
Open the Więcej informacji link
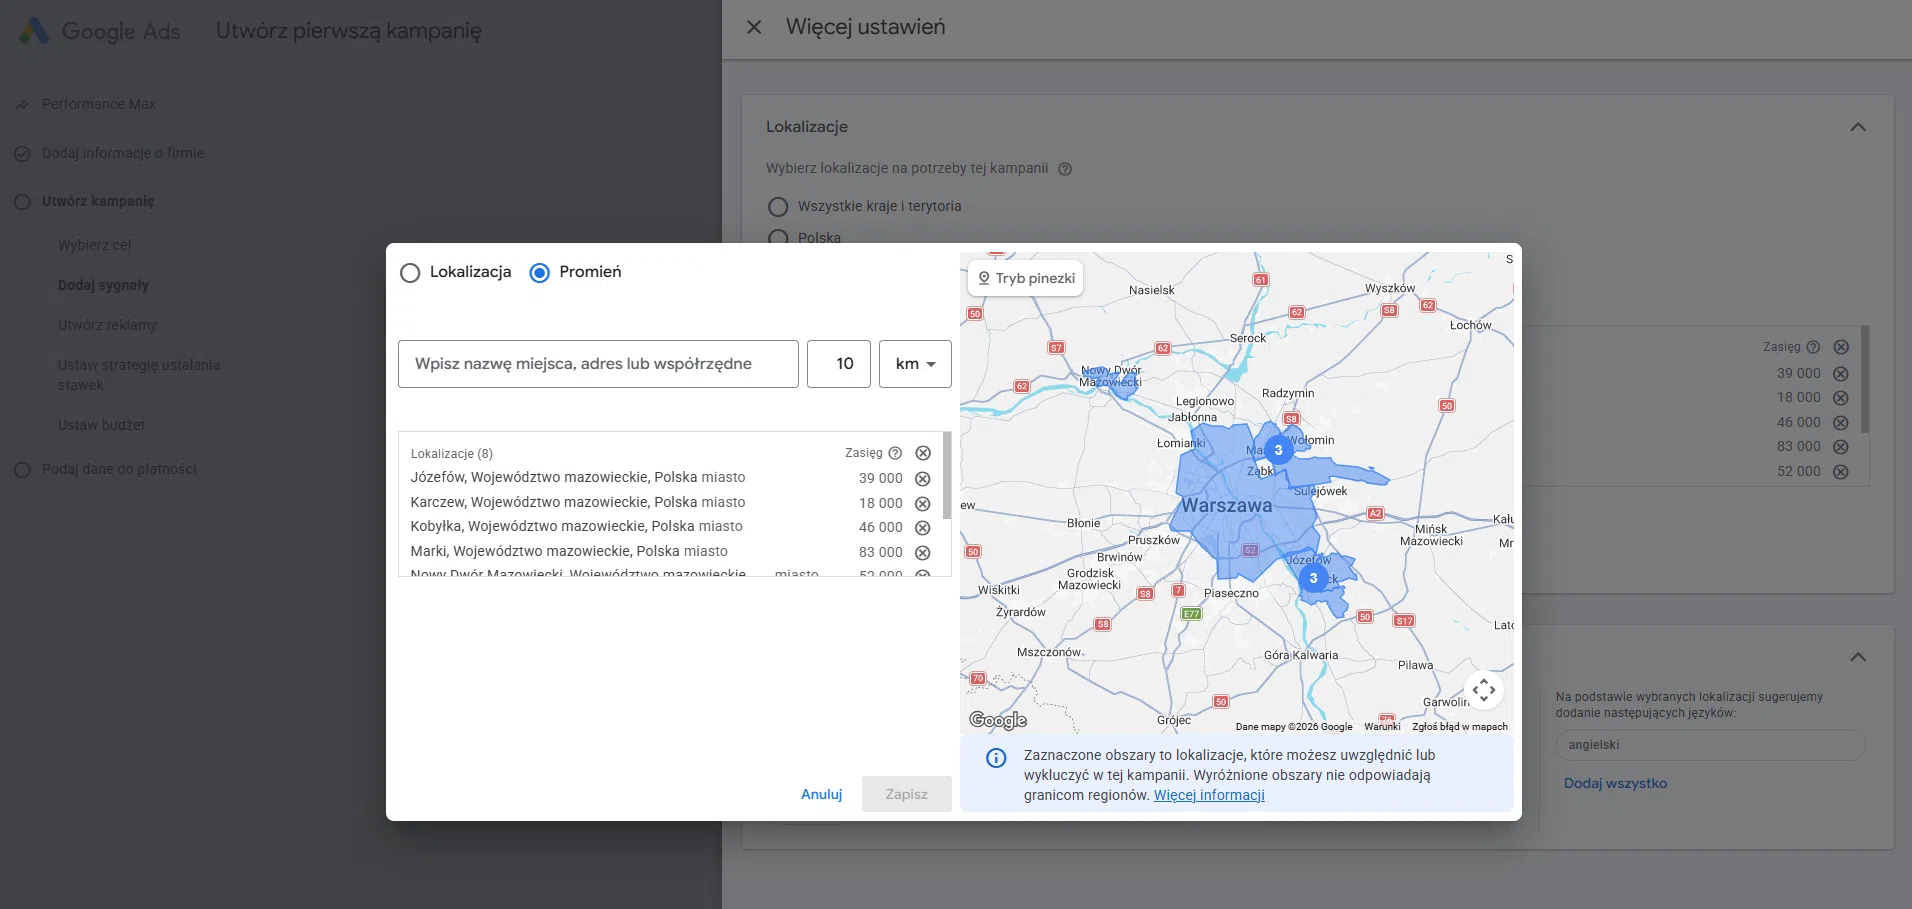tap(1209, 795)
